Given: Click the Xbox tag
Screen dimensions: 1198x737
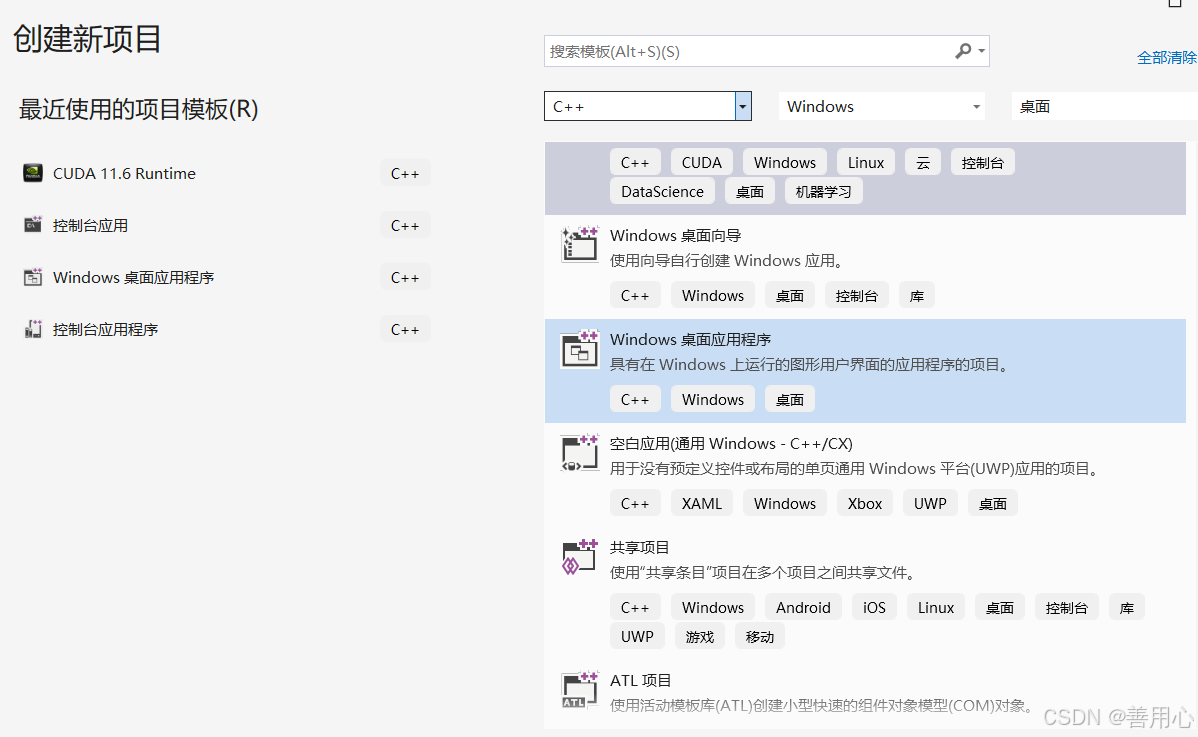Looking at the screenshot, I should click(865, 503).
